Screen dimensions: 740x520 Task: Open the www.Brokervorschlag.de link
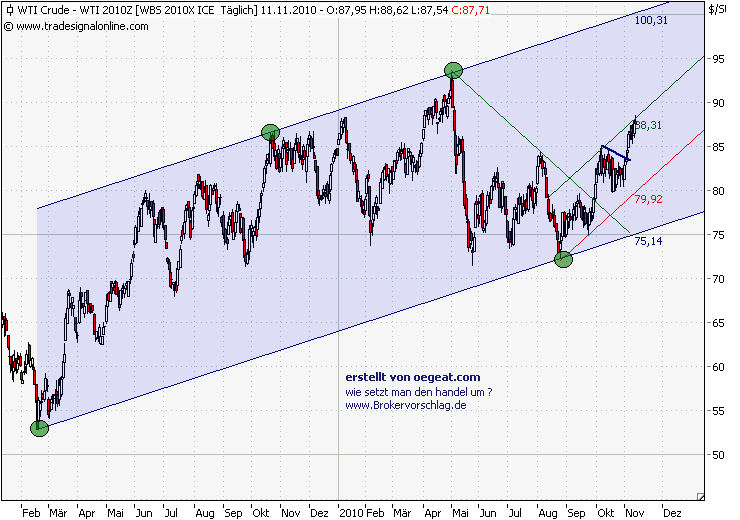[406, 405]
